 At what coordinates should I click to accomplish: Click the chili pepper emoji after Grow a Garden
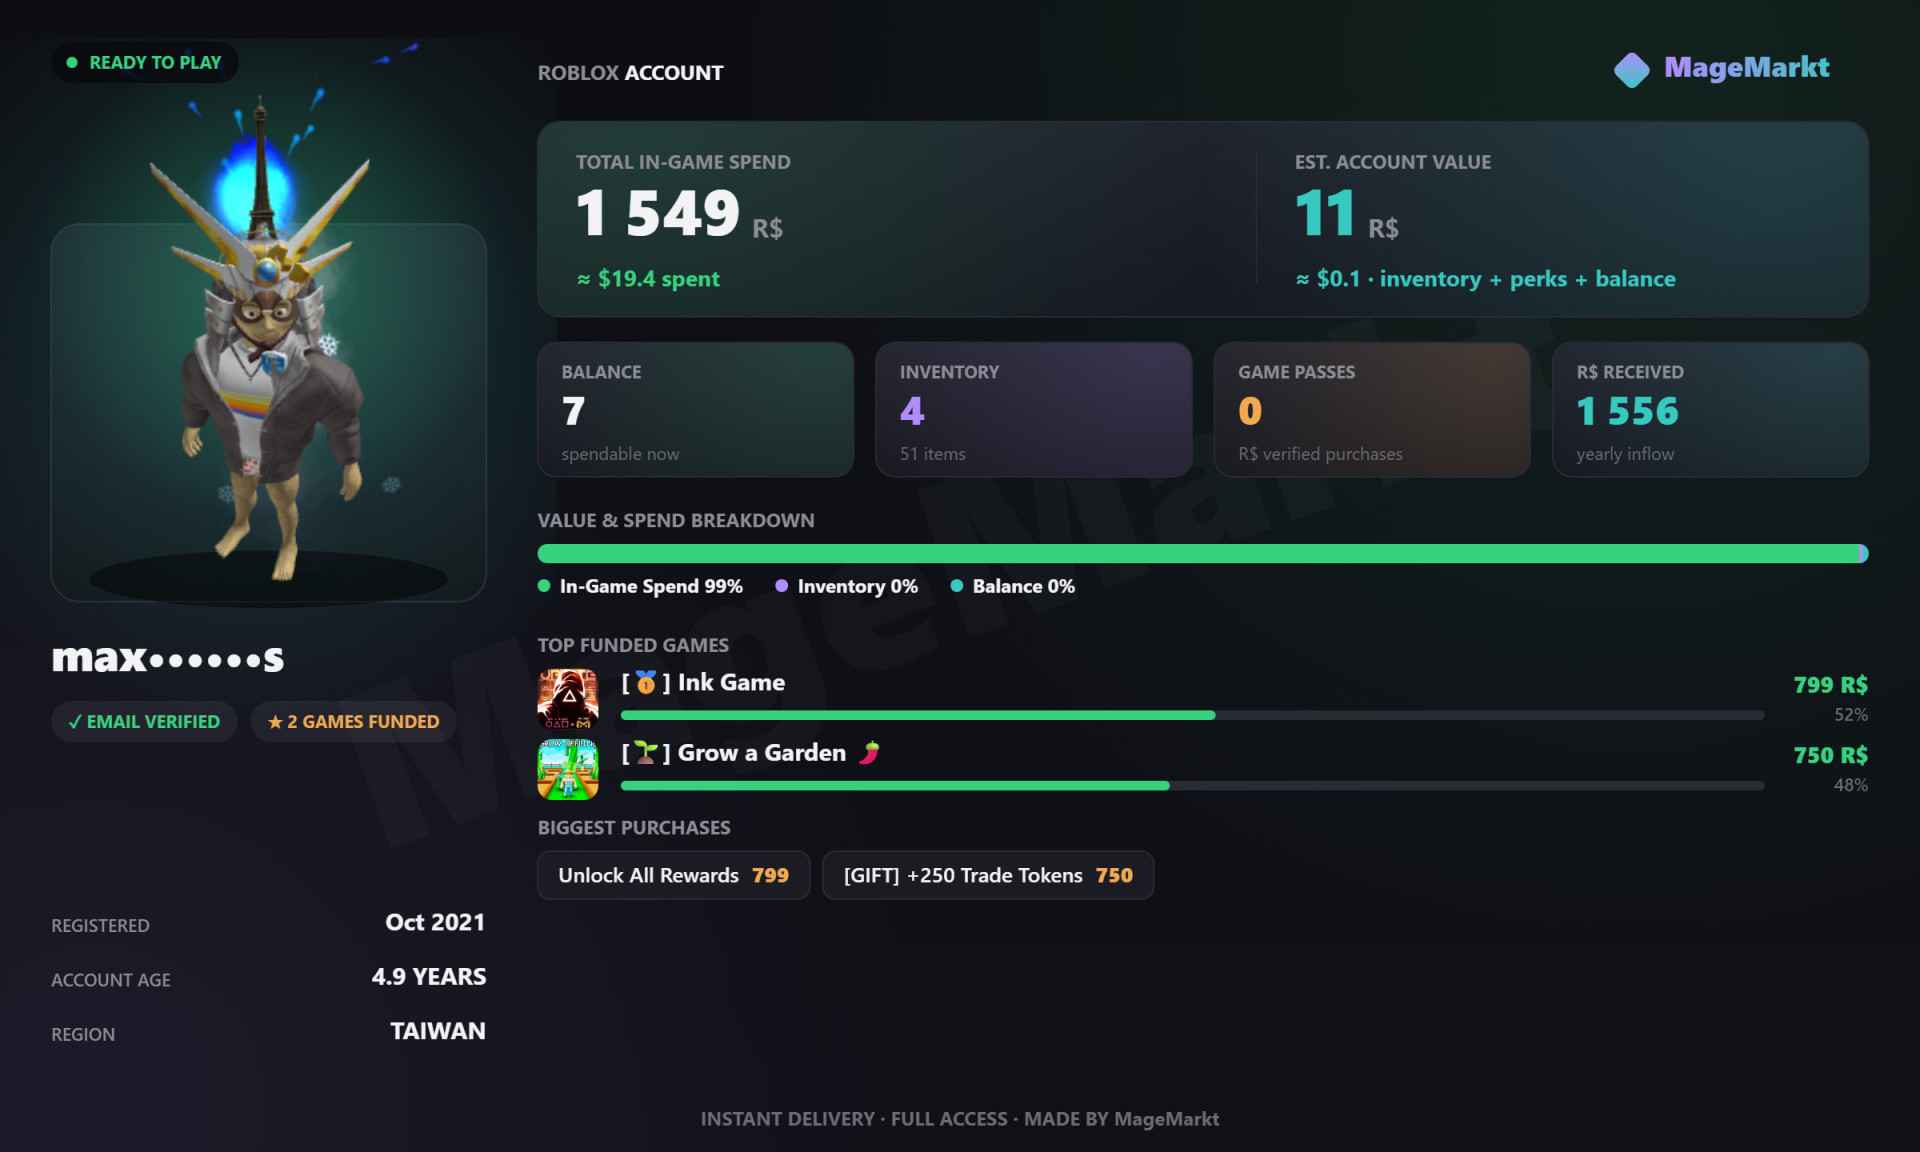(869, 753)
